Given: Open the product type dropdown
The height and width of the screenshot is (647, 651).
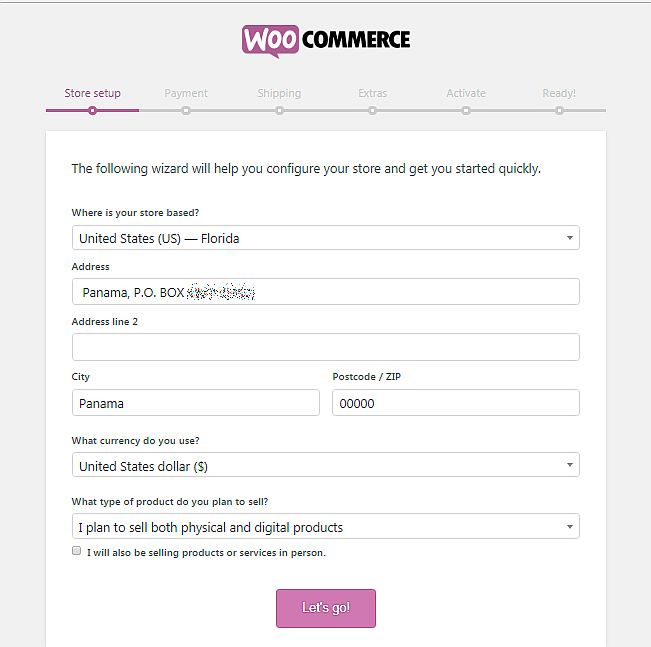Looking at the screenshot, I should (326, 526).
